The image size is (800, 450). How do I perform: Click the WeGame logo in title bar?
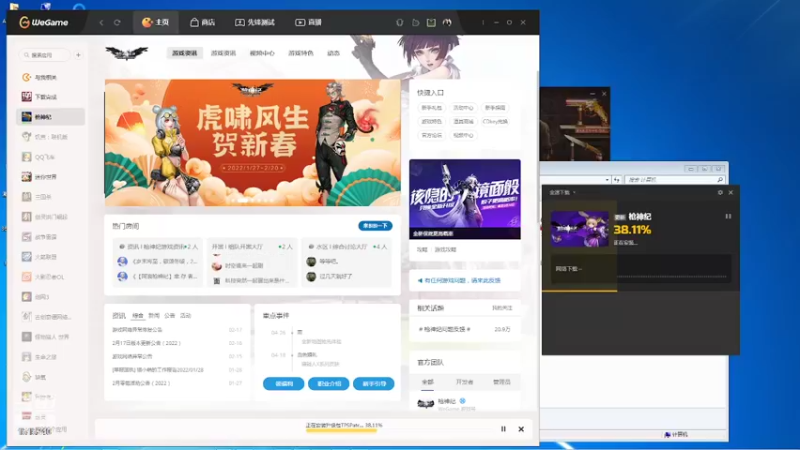pyautogui.click(x=43, y=22)
